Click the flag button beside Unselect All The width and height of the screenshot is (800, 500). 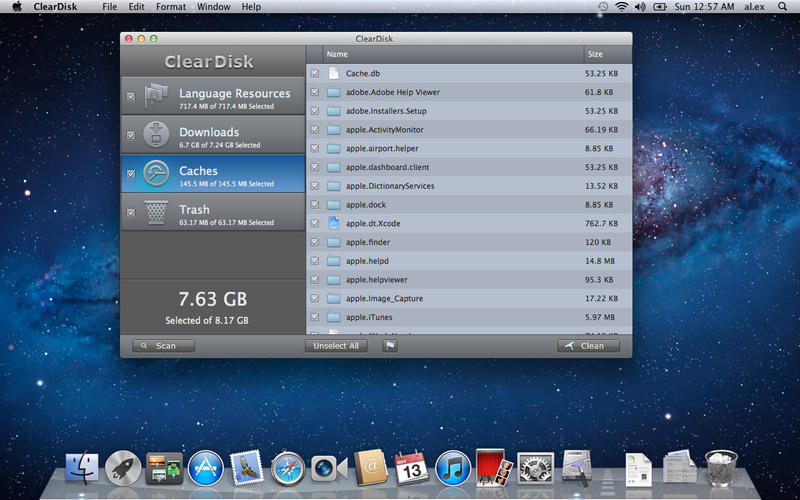click(390, 346)
